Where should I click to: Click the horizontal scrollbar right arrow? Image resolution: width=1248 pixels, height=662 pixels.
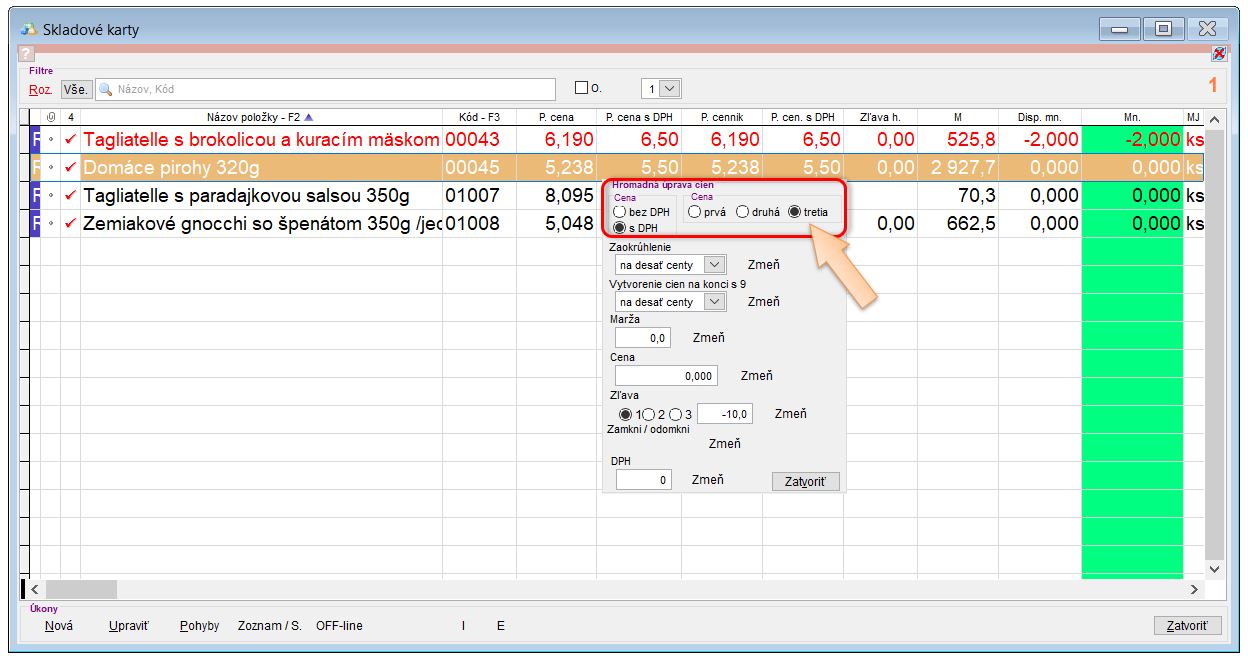(1194, 589)
